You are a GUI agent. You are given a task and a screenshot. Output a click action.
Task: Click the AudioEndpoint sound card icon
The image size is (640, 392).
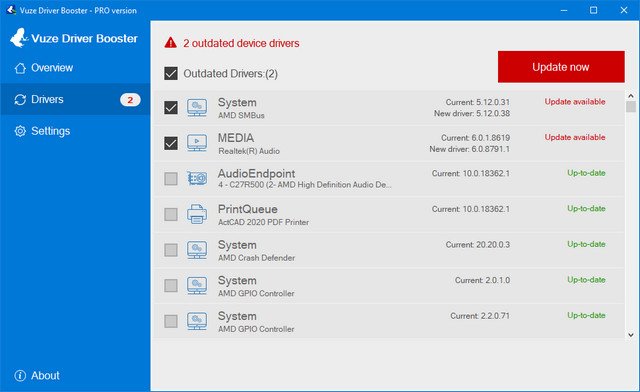click(x=197, y=178)
